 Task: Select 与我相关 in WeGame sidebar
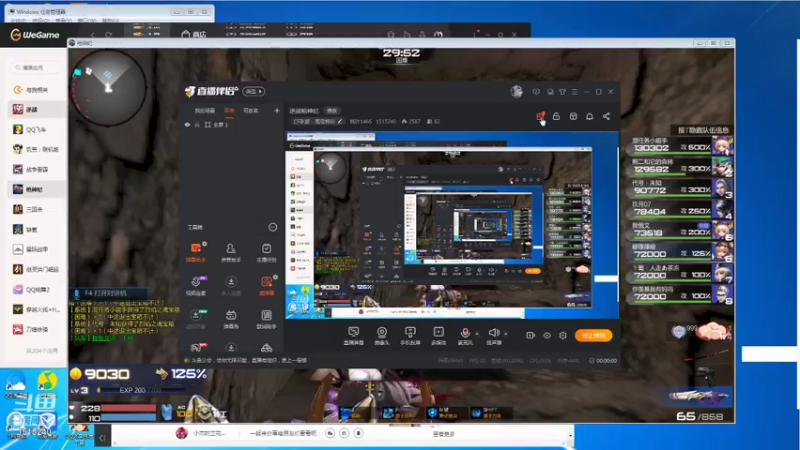tap(37, 90)
